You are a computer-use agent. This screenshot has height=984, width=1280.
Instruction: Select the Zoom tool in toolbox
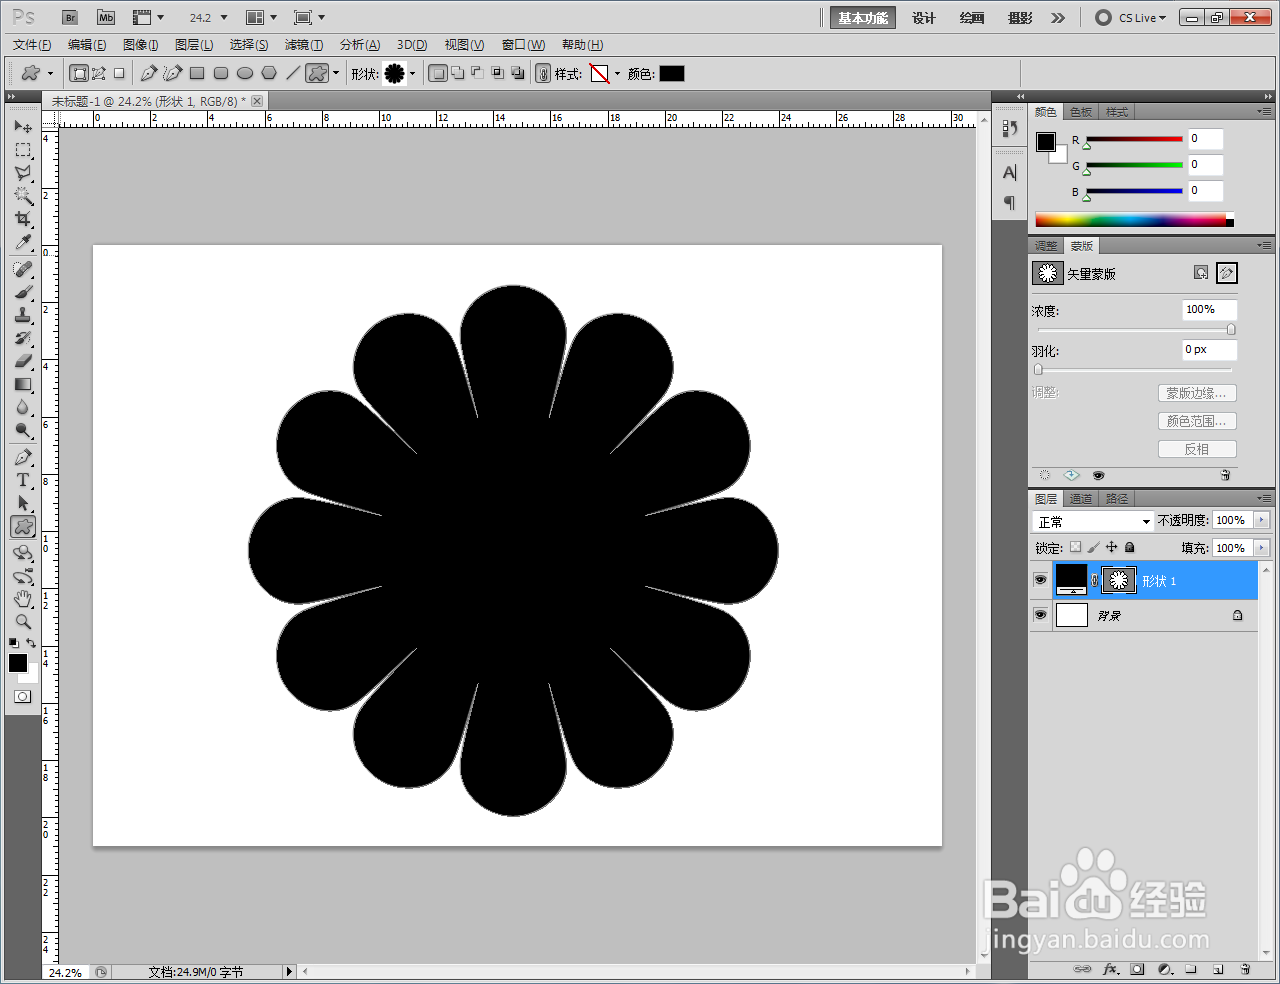23,622
